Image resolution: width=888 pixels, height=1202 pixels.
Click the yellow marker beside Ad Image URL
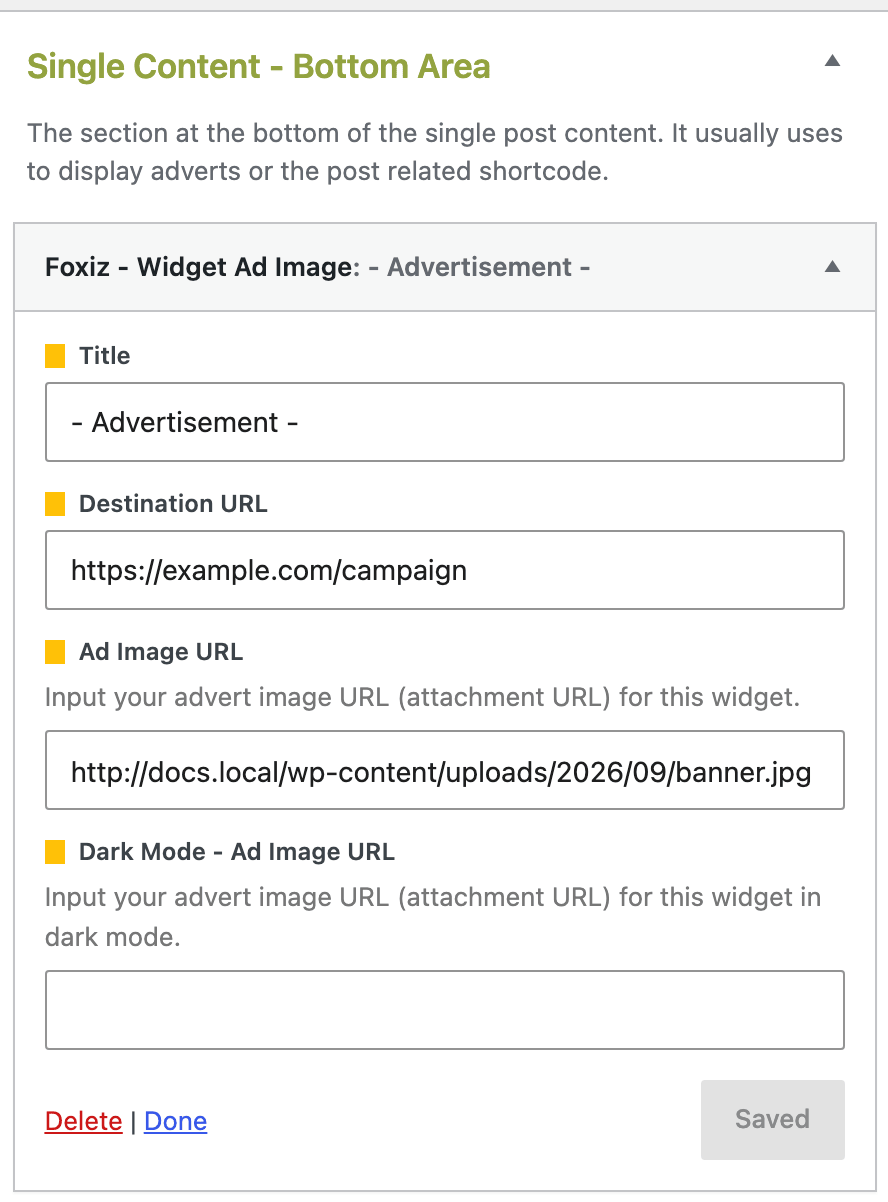point(55,652)
